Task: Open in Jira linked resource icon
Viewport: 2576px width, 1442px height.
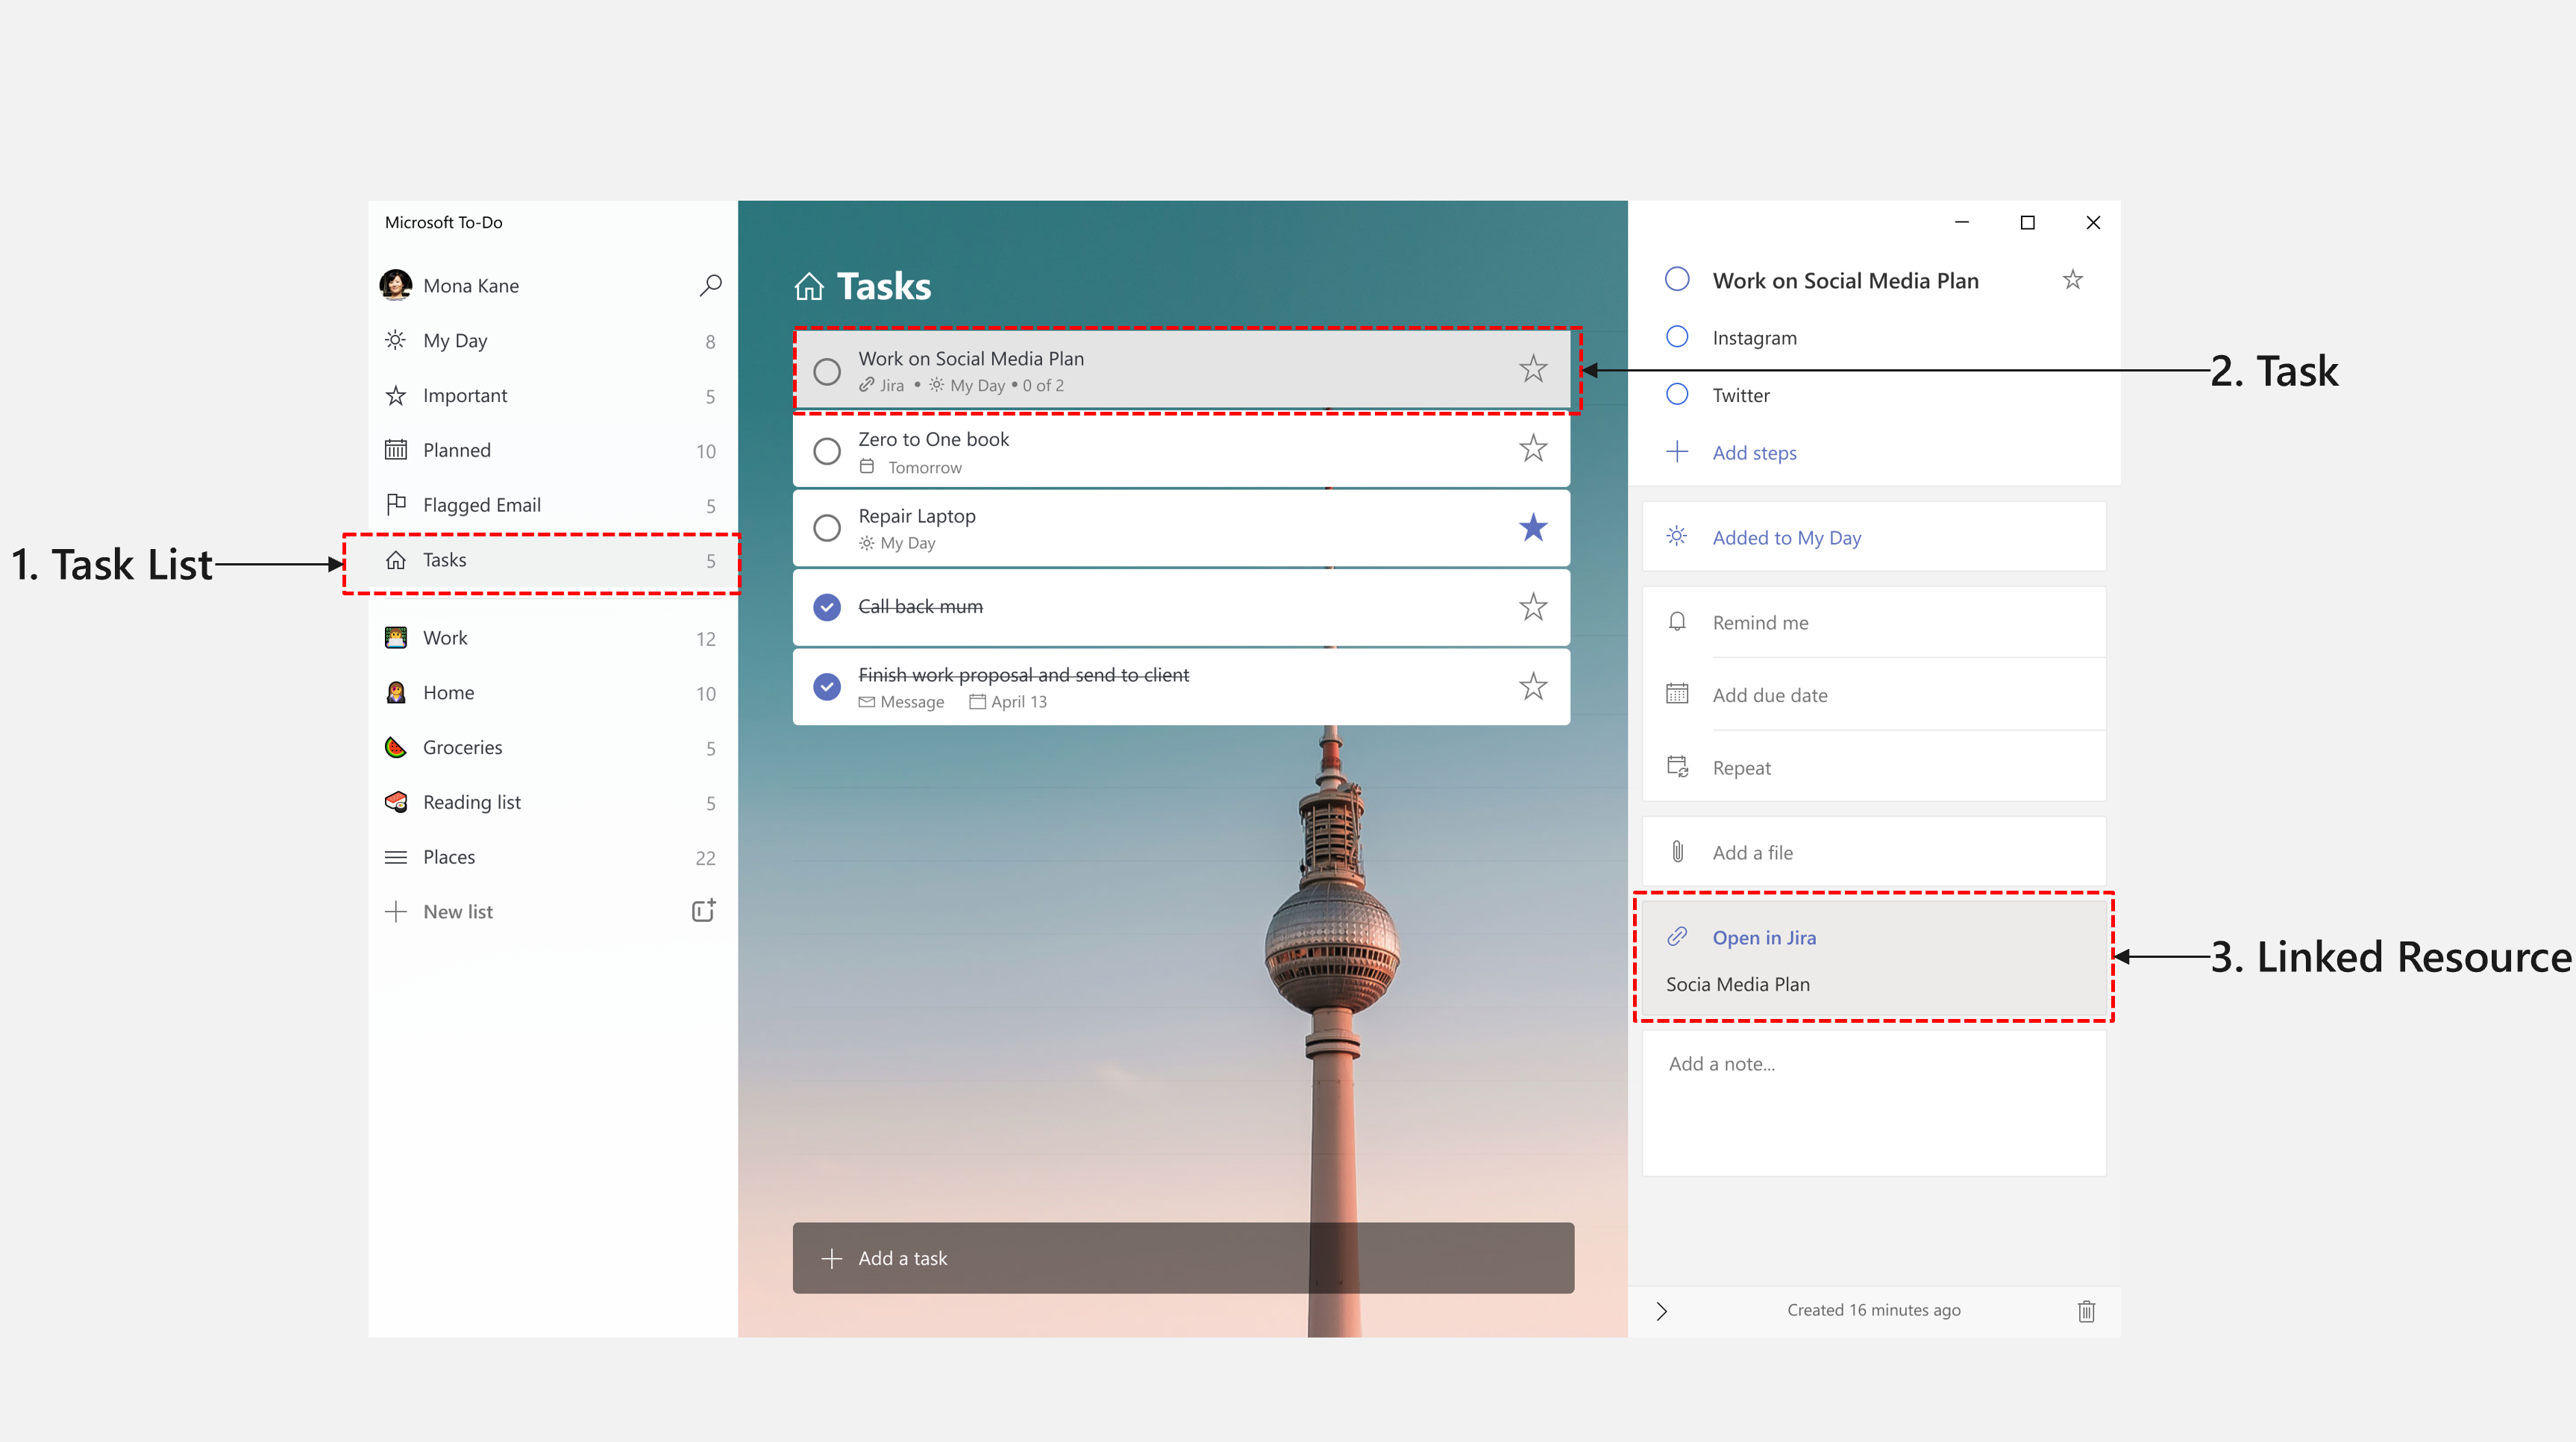Action: point(1677,936)
